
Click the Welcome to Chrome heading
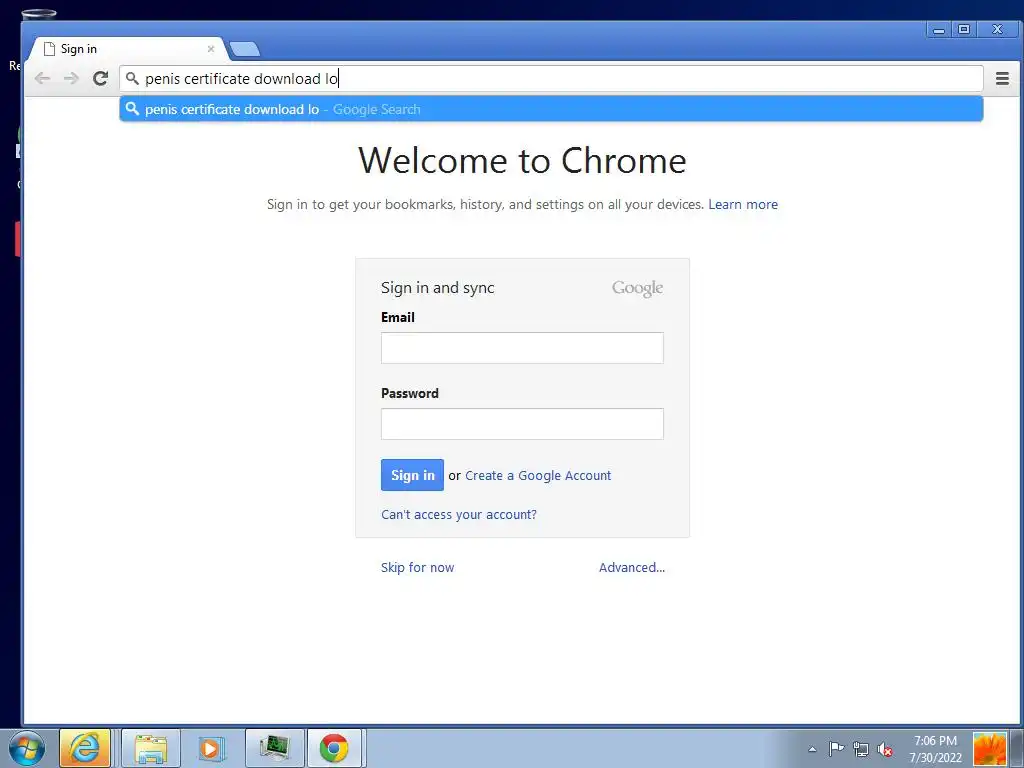click(522, 161)
